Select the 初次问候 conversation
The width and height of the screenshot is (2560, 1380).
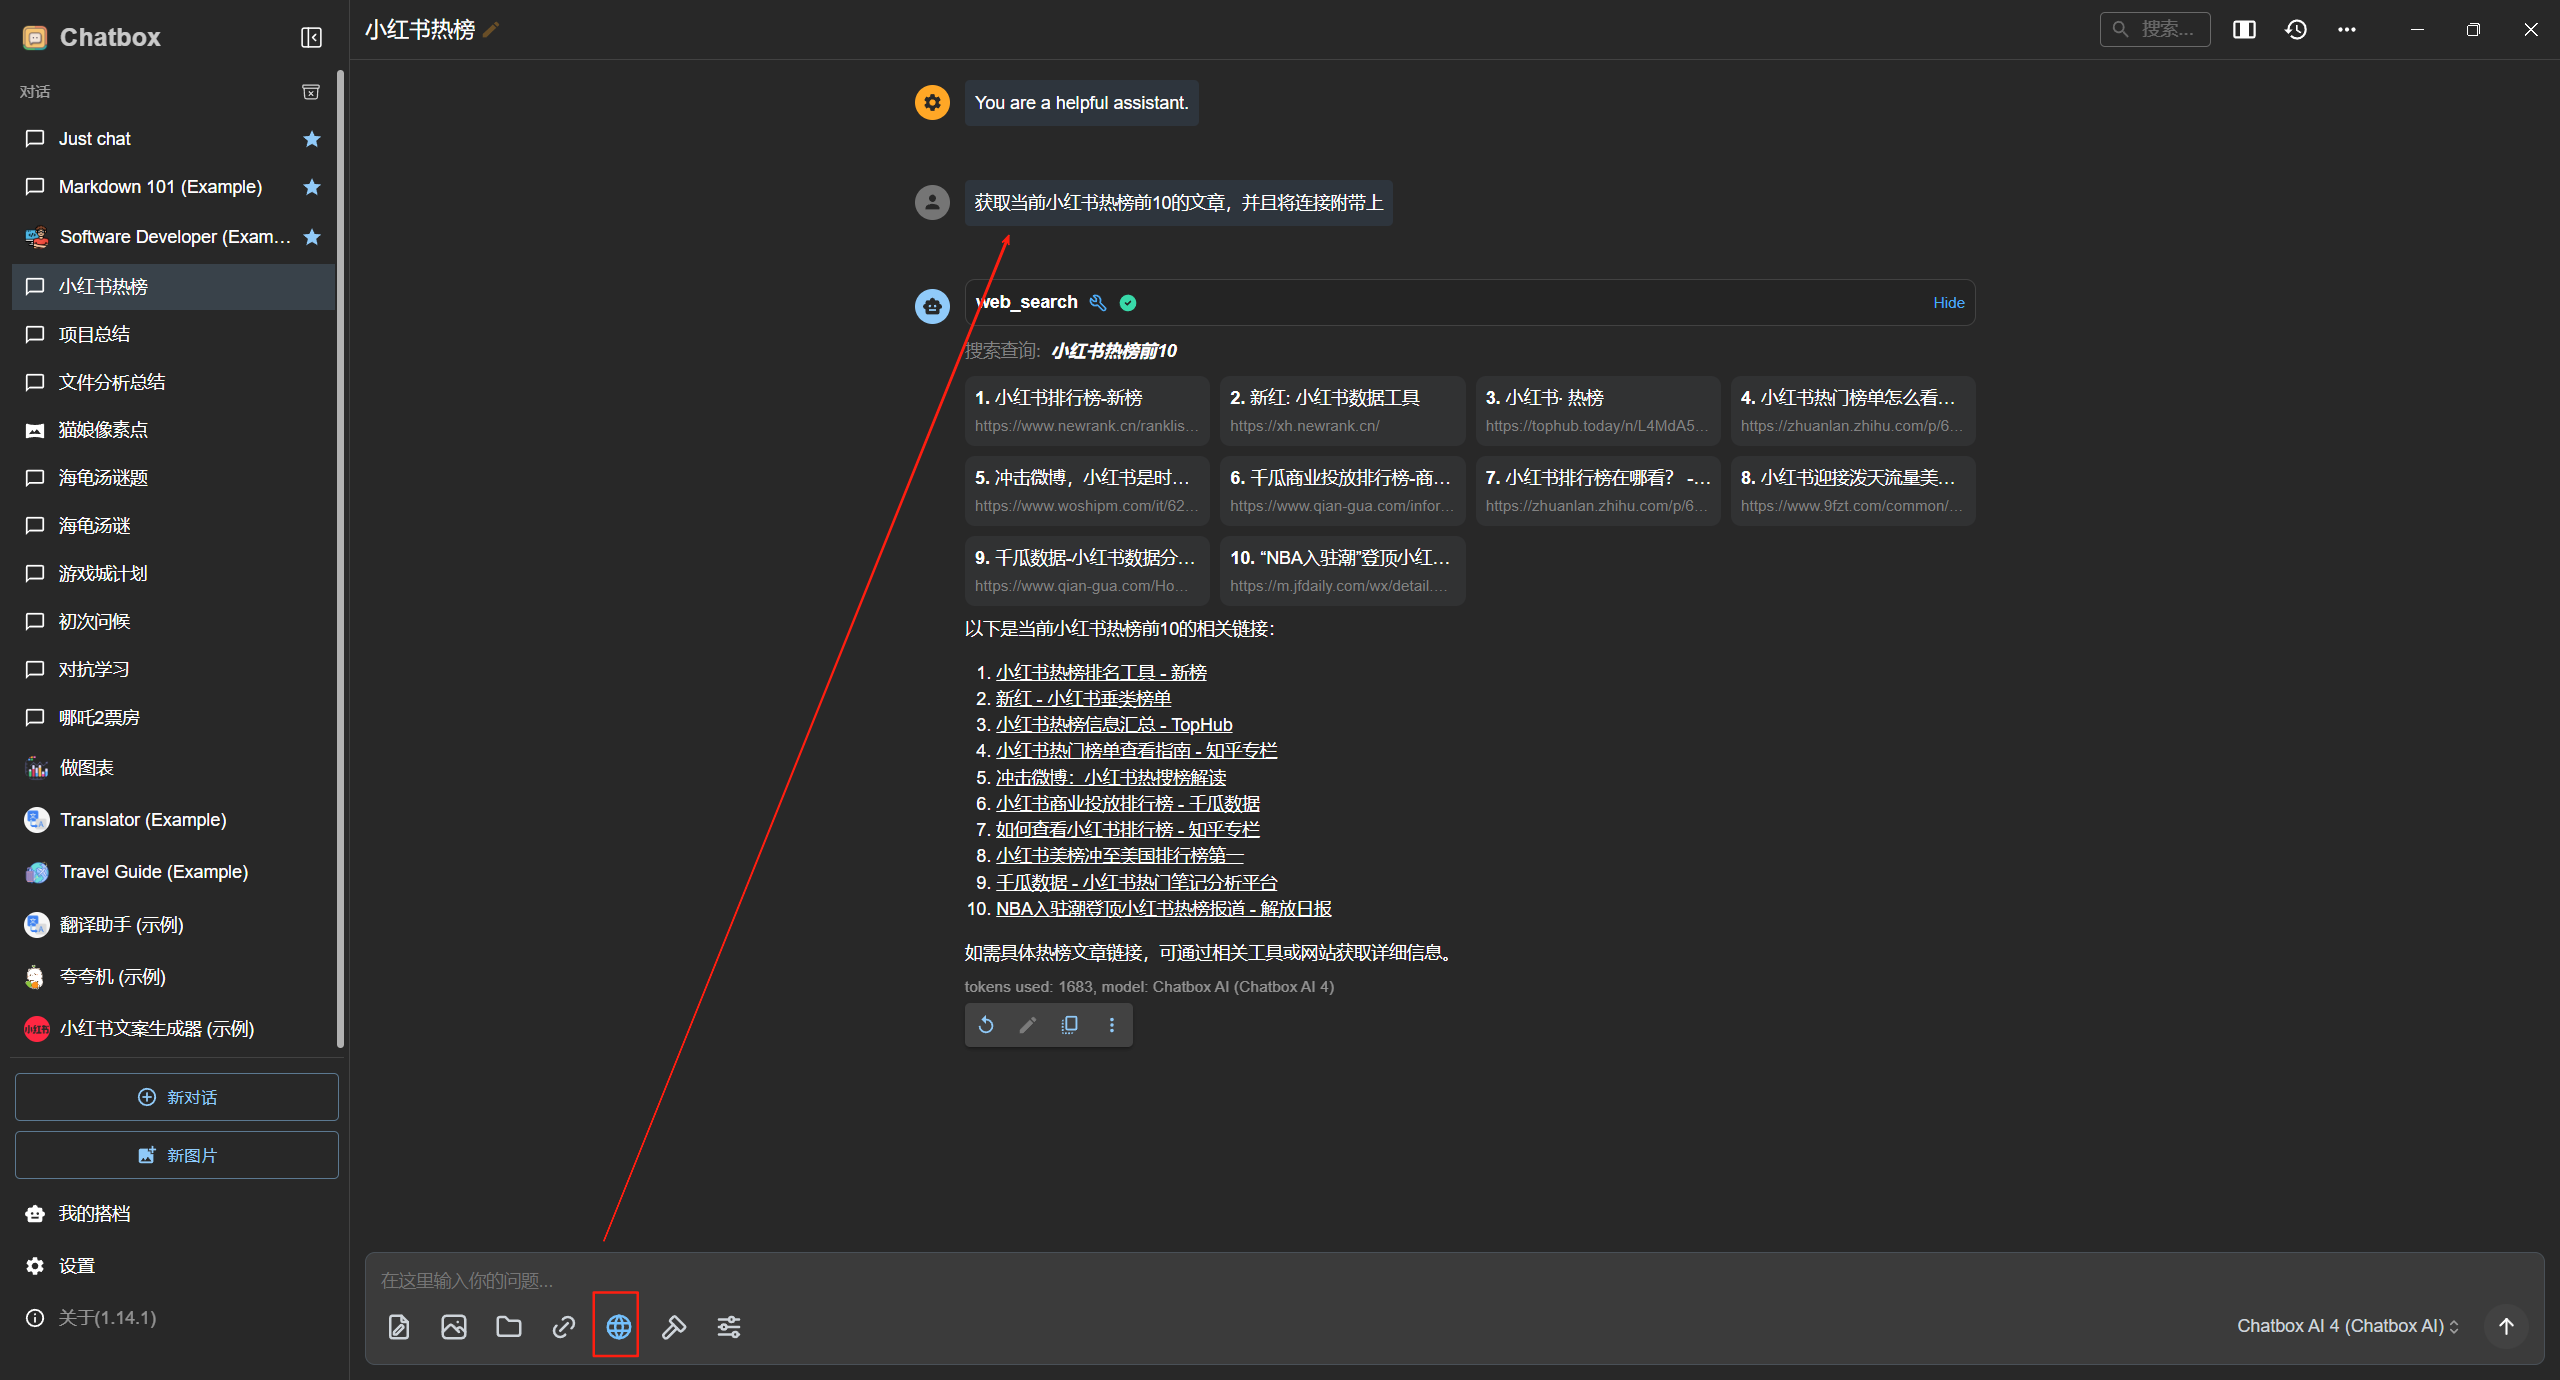coord(174,621)
